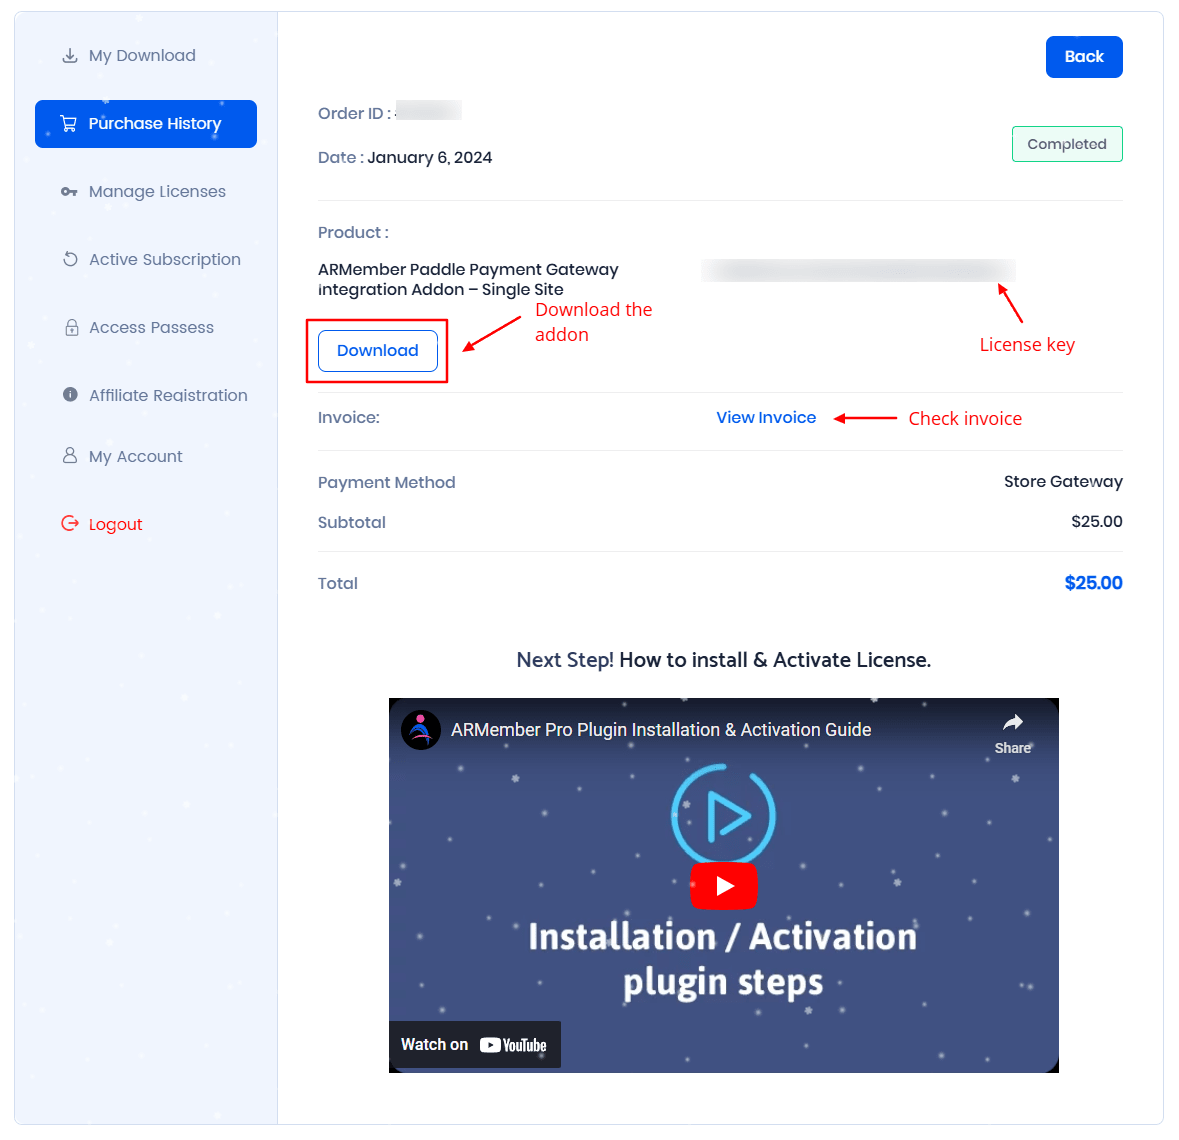
Task: Click the Invoice: label
Action: click(349, 418)
